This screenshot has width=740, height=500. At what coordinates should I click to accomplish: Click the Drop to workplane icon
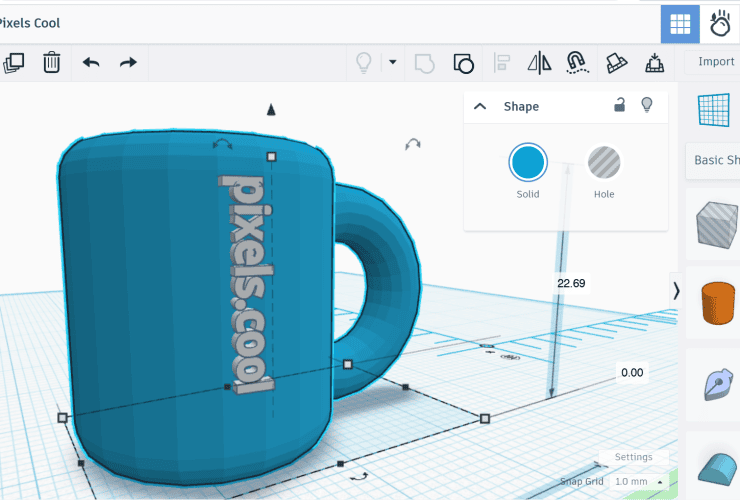pyautogui.click(x=655, y=62)
